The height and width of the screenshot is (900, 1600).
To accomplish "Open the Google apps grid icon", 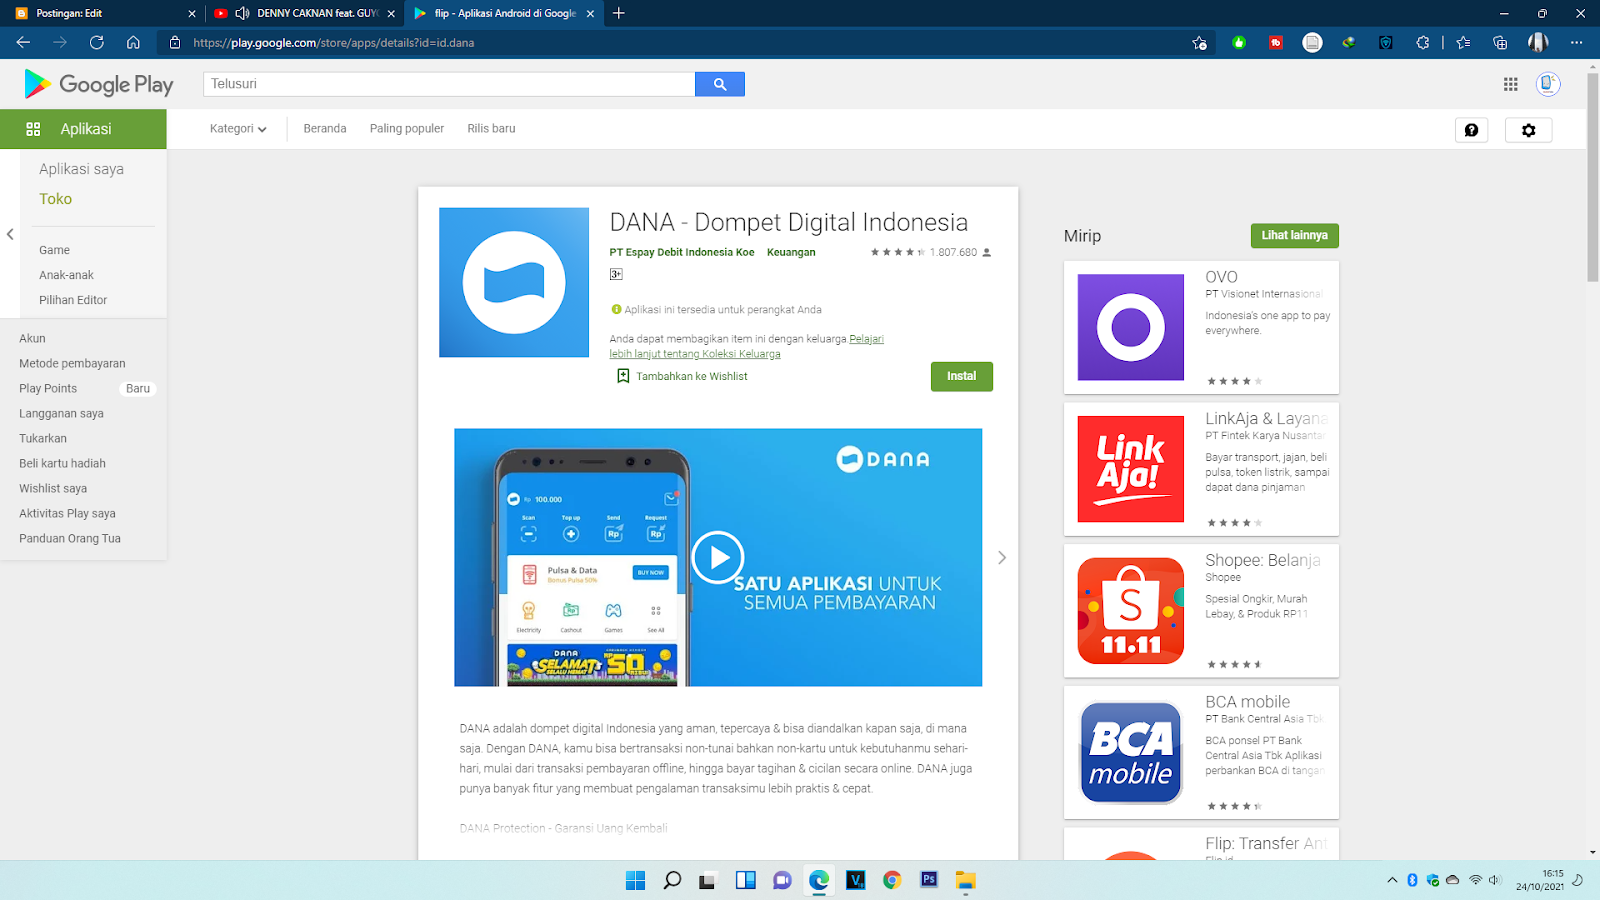I will (1511, 84).
